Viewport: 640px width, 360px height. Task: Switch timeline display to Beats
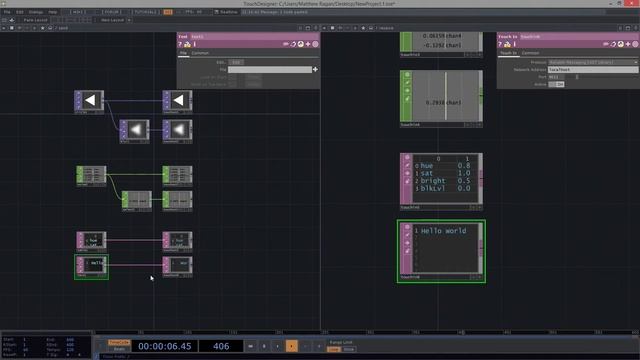(x=119, y=349)
